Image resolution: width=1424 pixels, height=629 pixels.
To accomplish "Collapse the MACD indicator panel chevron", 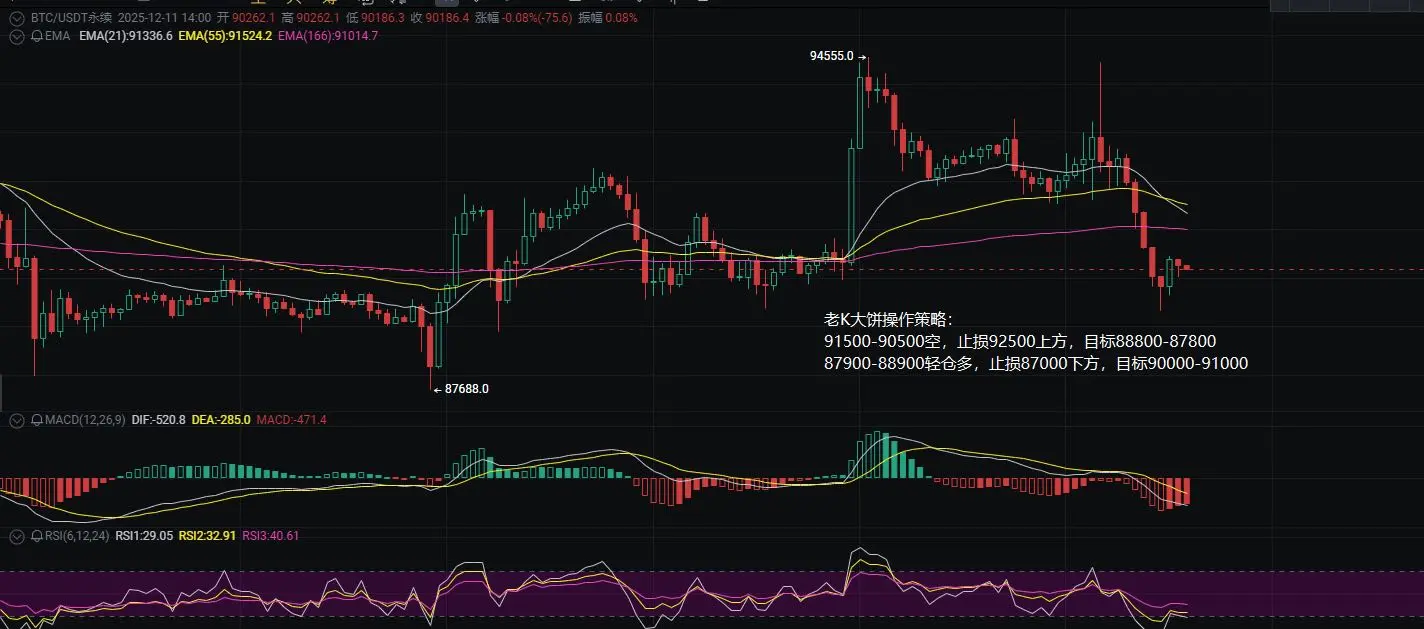I will click(16, 420).
